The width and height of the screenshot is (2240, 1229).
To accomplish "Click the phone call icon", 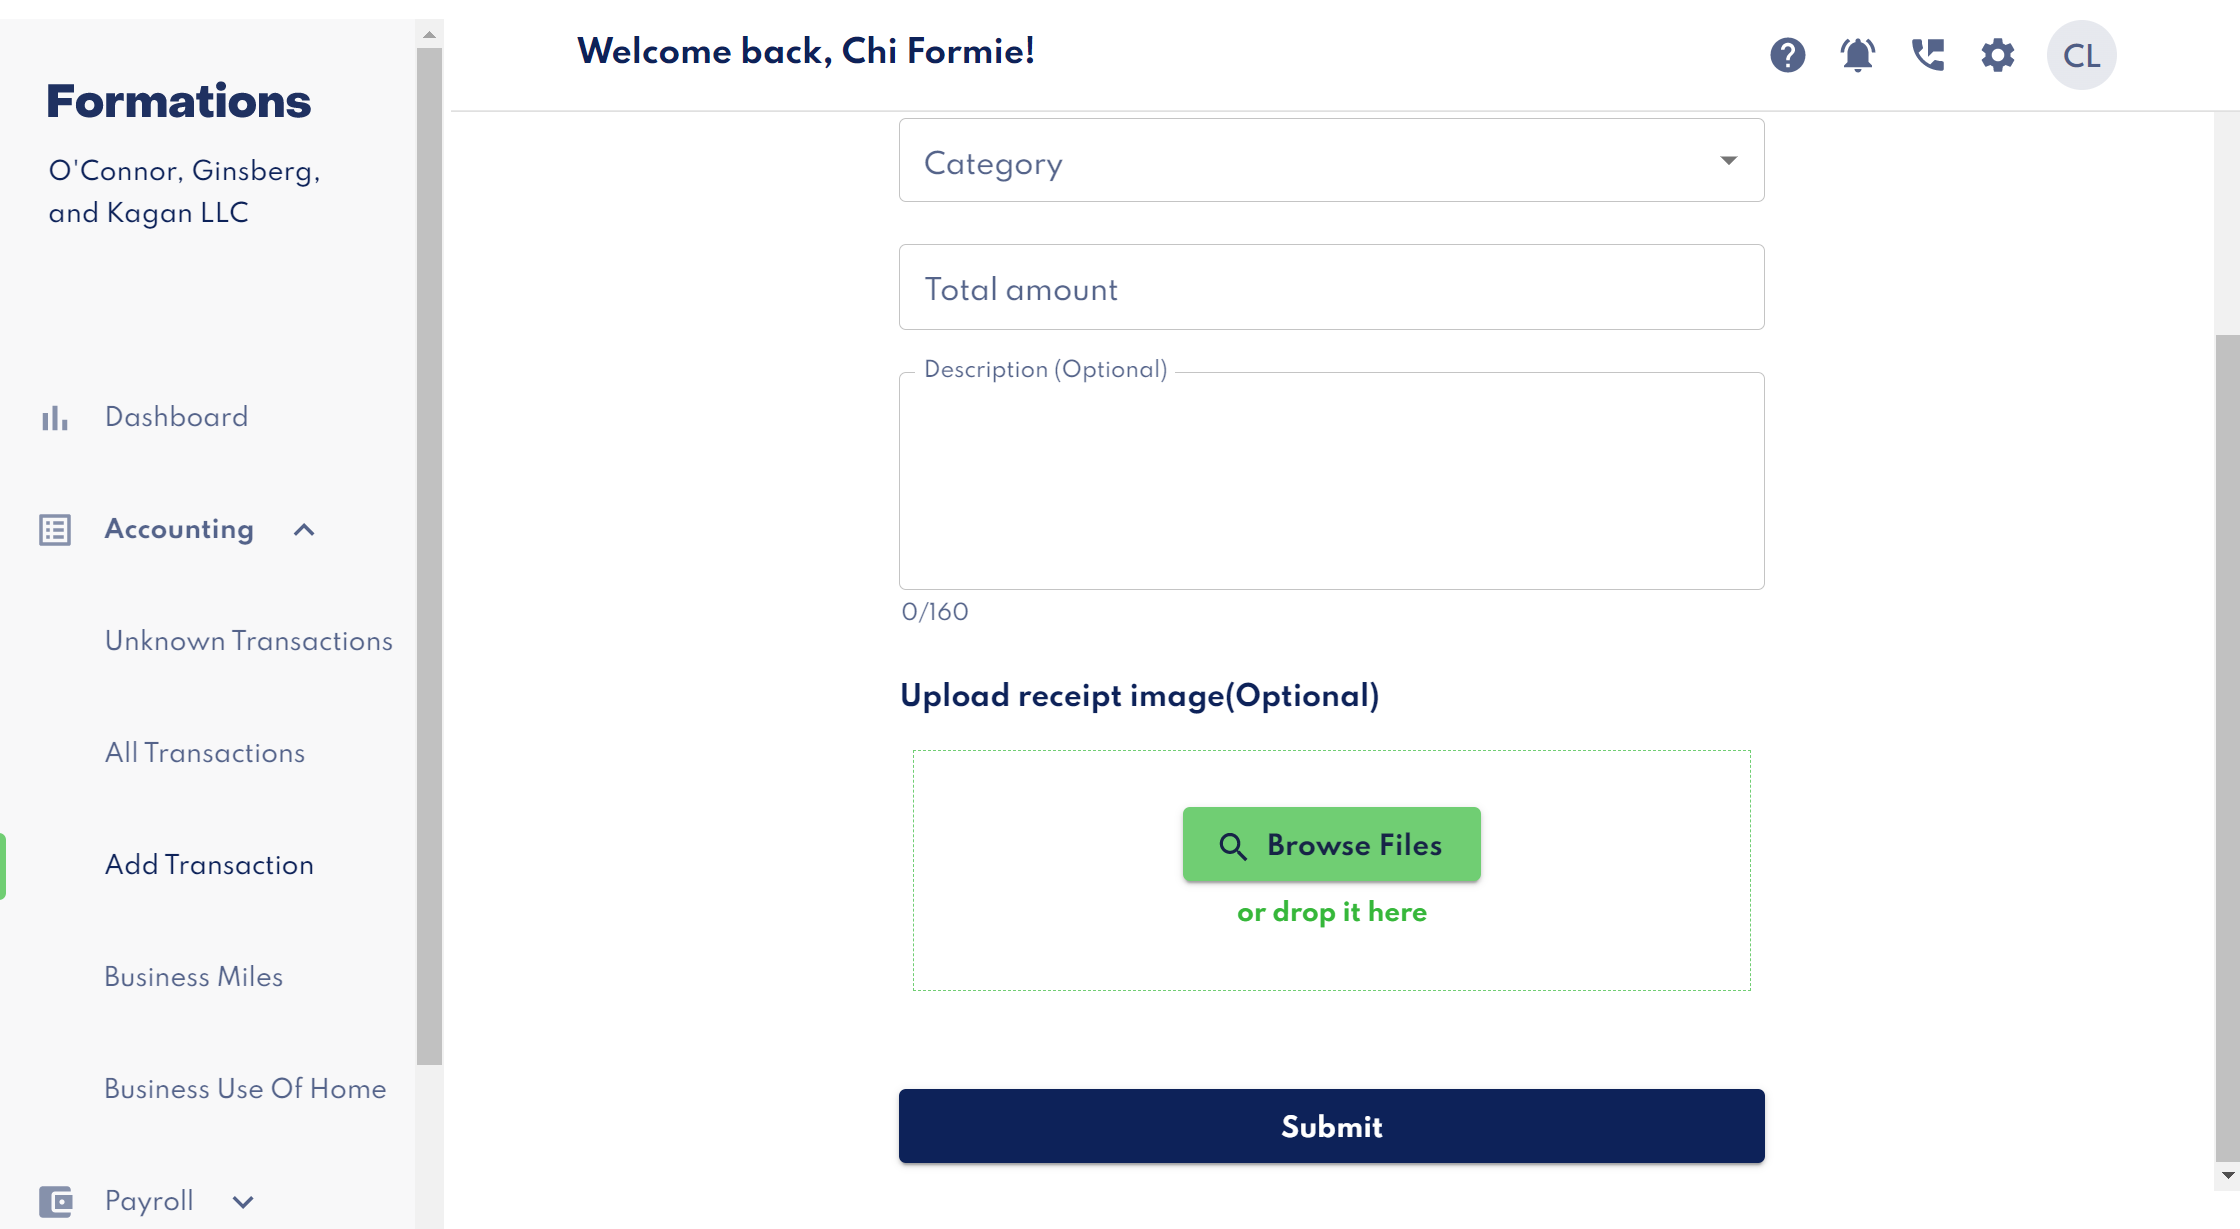I will (1927, 56).
